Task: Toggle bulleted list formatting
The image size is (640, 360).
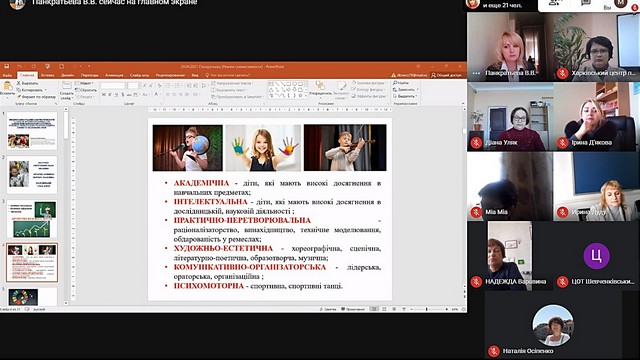Action: pos(169,86)
